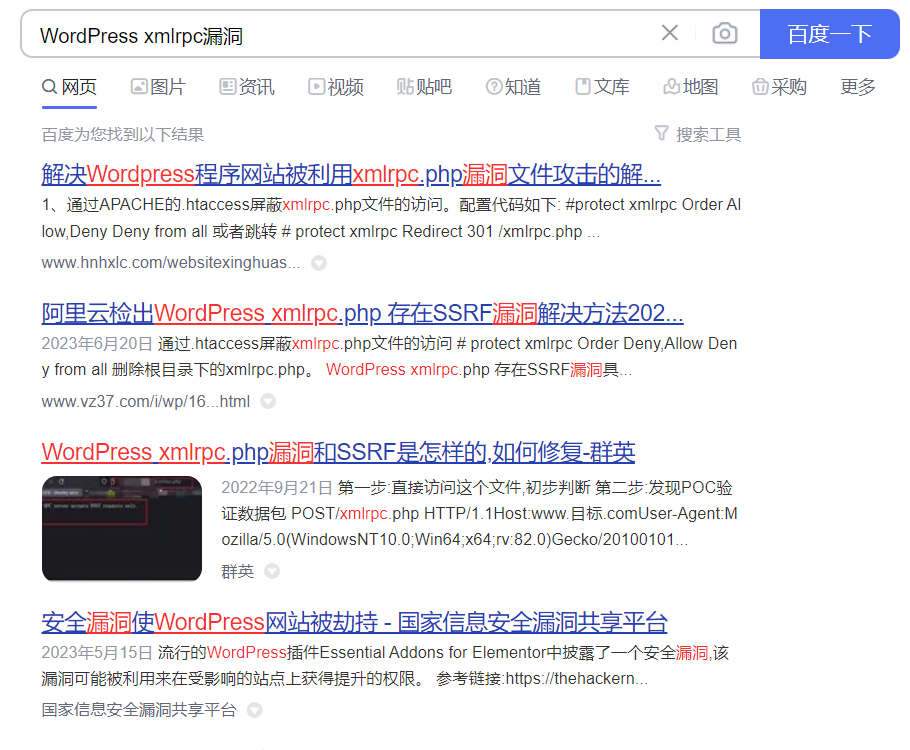
Task: Open the 贴吧 tab
Action: [424, 87]
